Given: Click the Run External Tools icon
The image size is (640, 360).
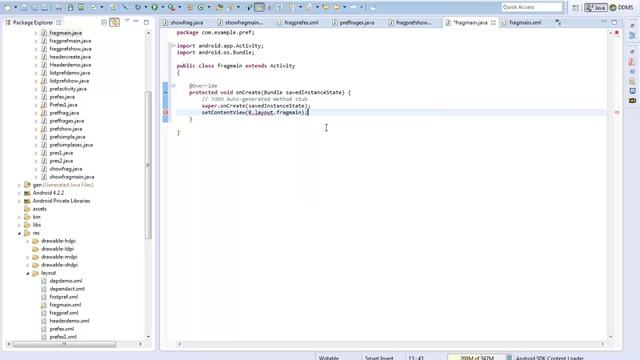Looking at the screenshot, I should (171, 7).
